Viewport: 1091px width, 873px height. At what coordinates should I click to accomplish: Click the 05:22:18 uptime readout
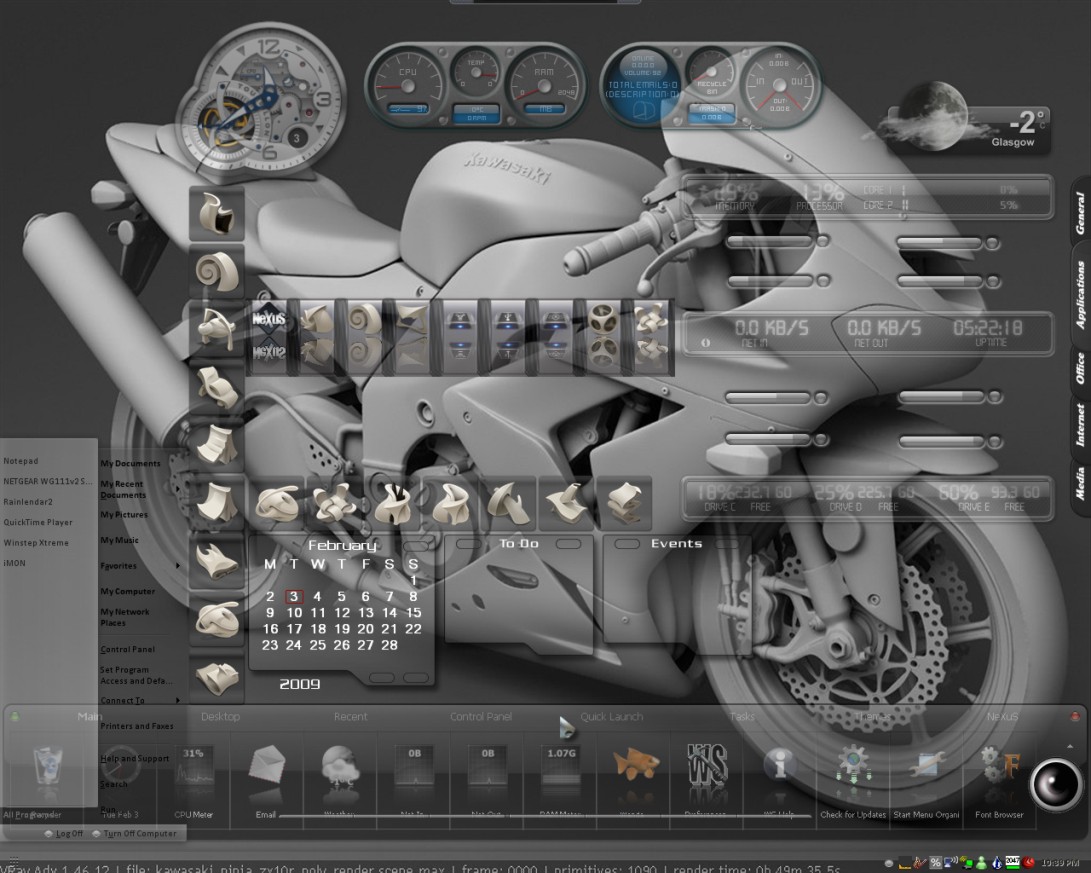tap(988, 328)
